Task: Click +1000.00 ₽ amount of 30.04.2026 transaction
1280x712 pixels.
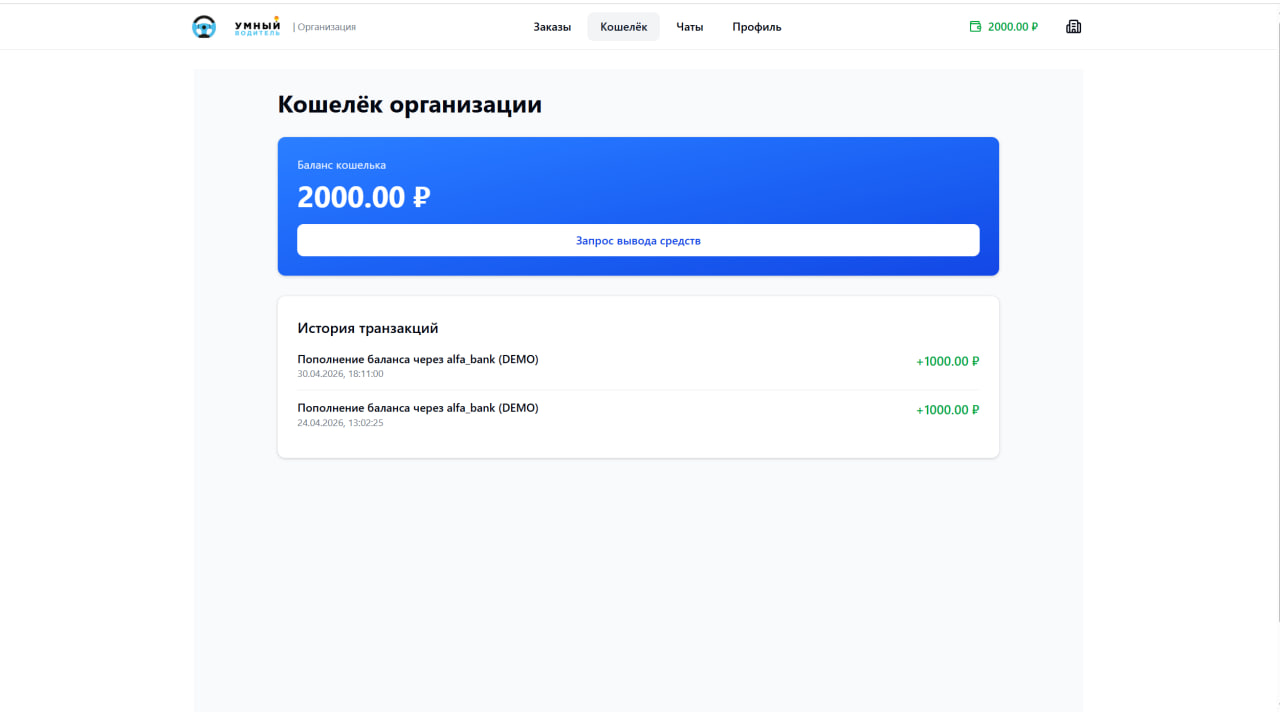Action: point(947,361)
